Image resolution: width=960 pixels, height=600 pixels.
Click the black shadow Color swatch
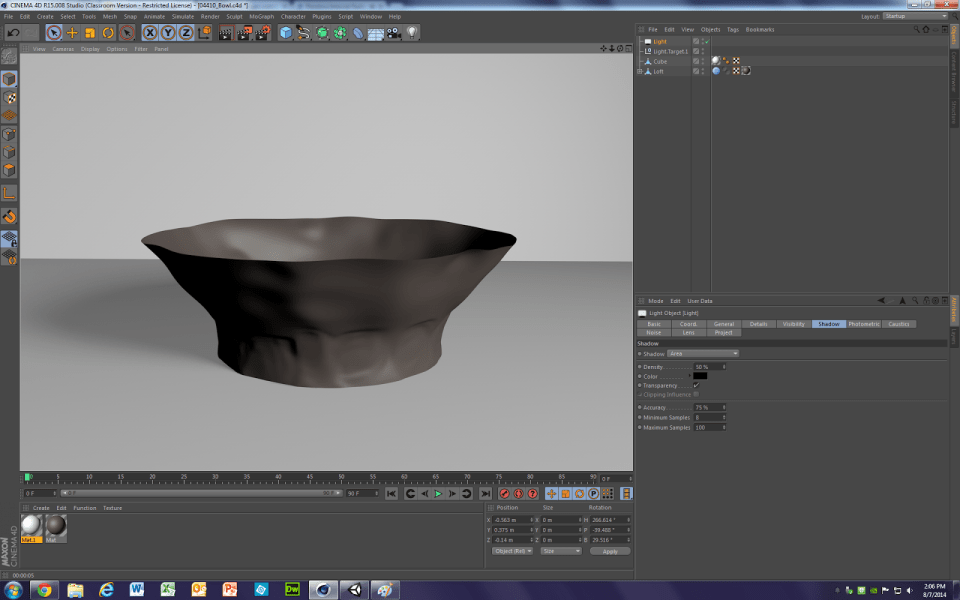[700, 376]
